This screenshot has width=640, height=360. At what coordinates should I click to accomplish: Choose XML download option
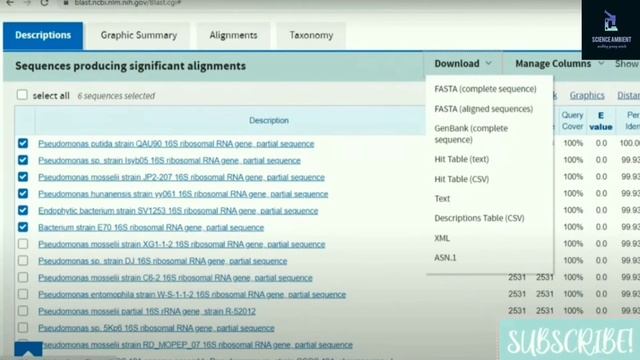click(x=442, y=238)
